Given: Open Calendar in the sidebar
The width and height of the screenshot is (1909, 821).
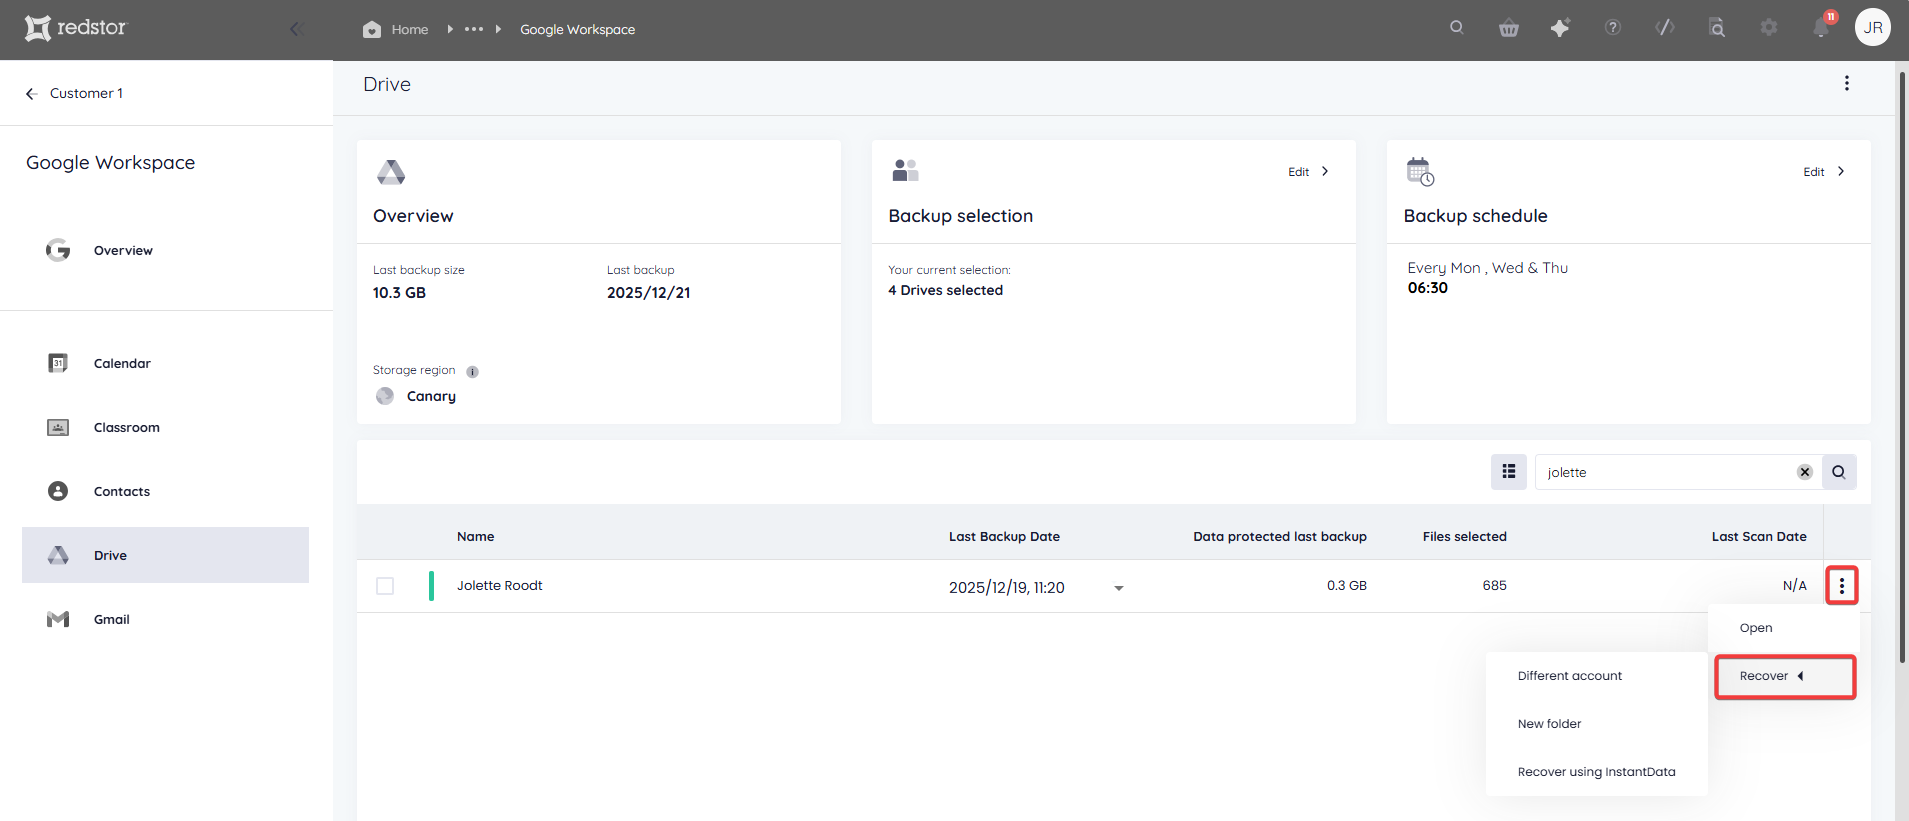Looking at the screenshot, I should (x=165, y=363).
